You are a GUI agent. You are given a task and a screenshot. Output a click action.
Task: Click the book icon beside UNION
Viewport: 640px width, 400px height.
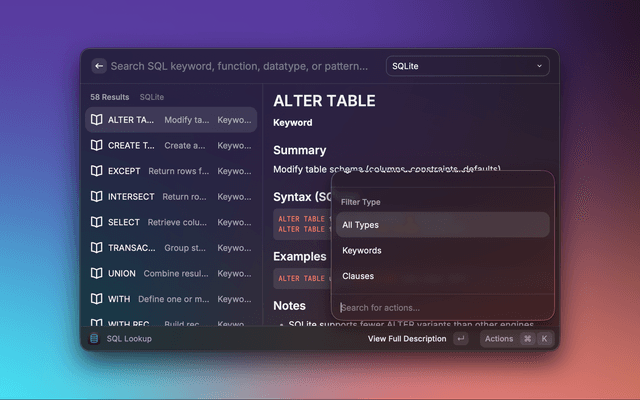click(x=97, y=273)
